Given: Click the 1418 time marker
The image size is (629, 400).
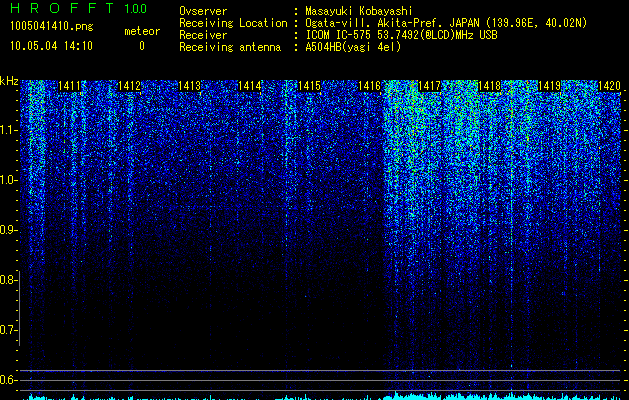Looking at the screenshot, I should pos(489,86).
